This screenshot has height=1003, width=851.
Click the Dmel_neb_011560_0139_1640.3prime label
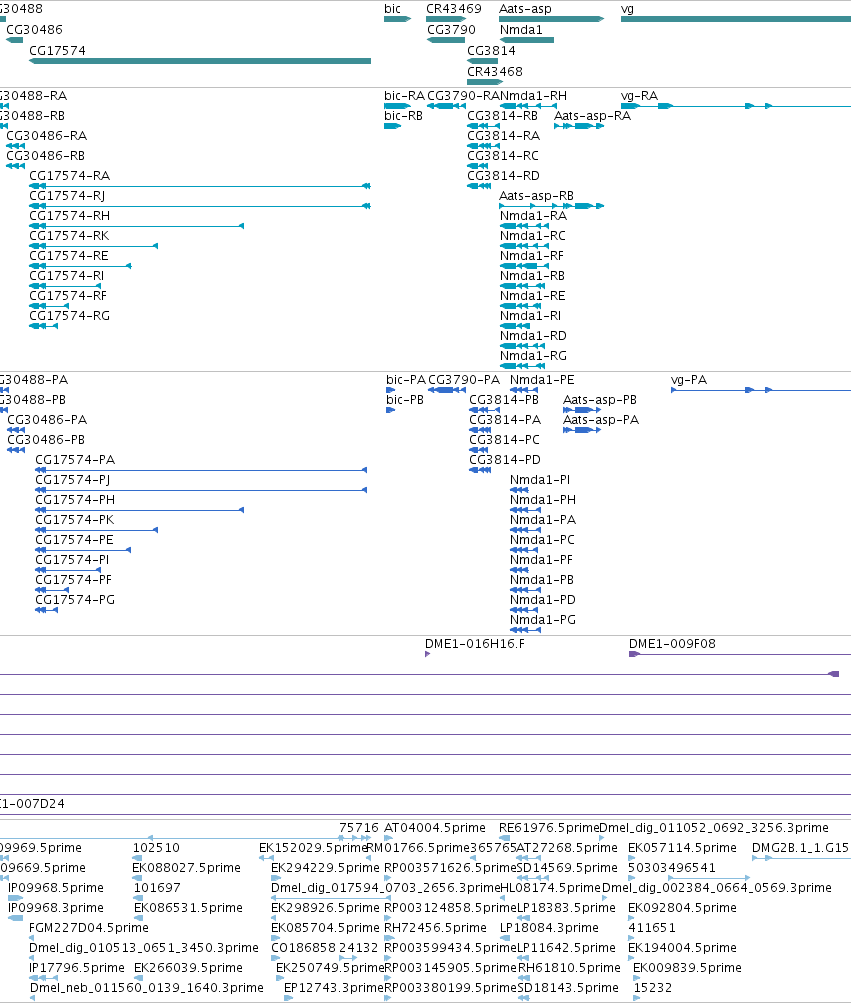[x=147, y=988]
